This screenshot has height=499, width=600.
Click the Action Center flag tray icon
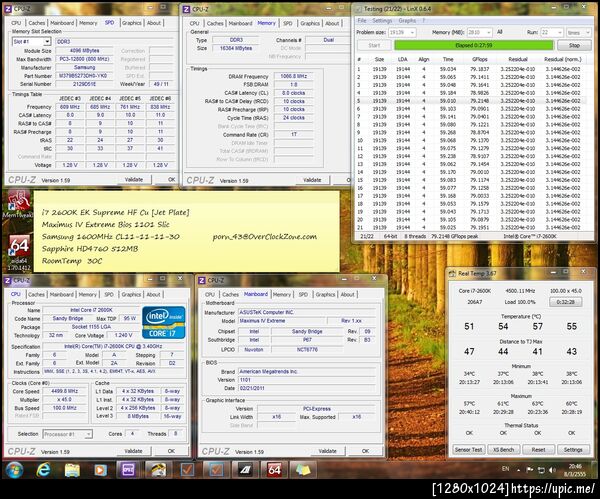pyautogui.click(x=530, y=470)
